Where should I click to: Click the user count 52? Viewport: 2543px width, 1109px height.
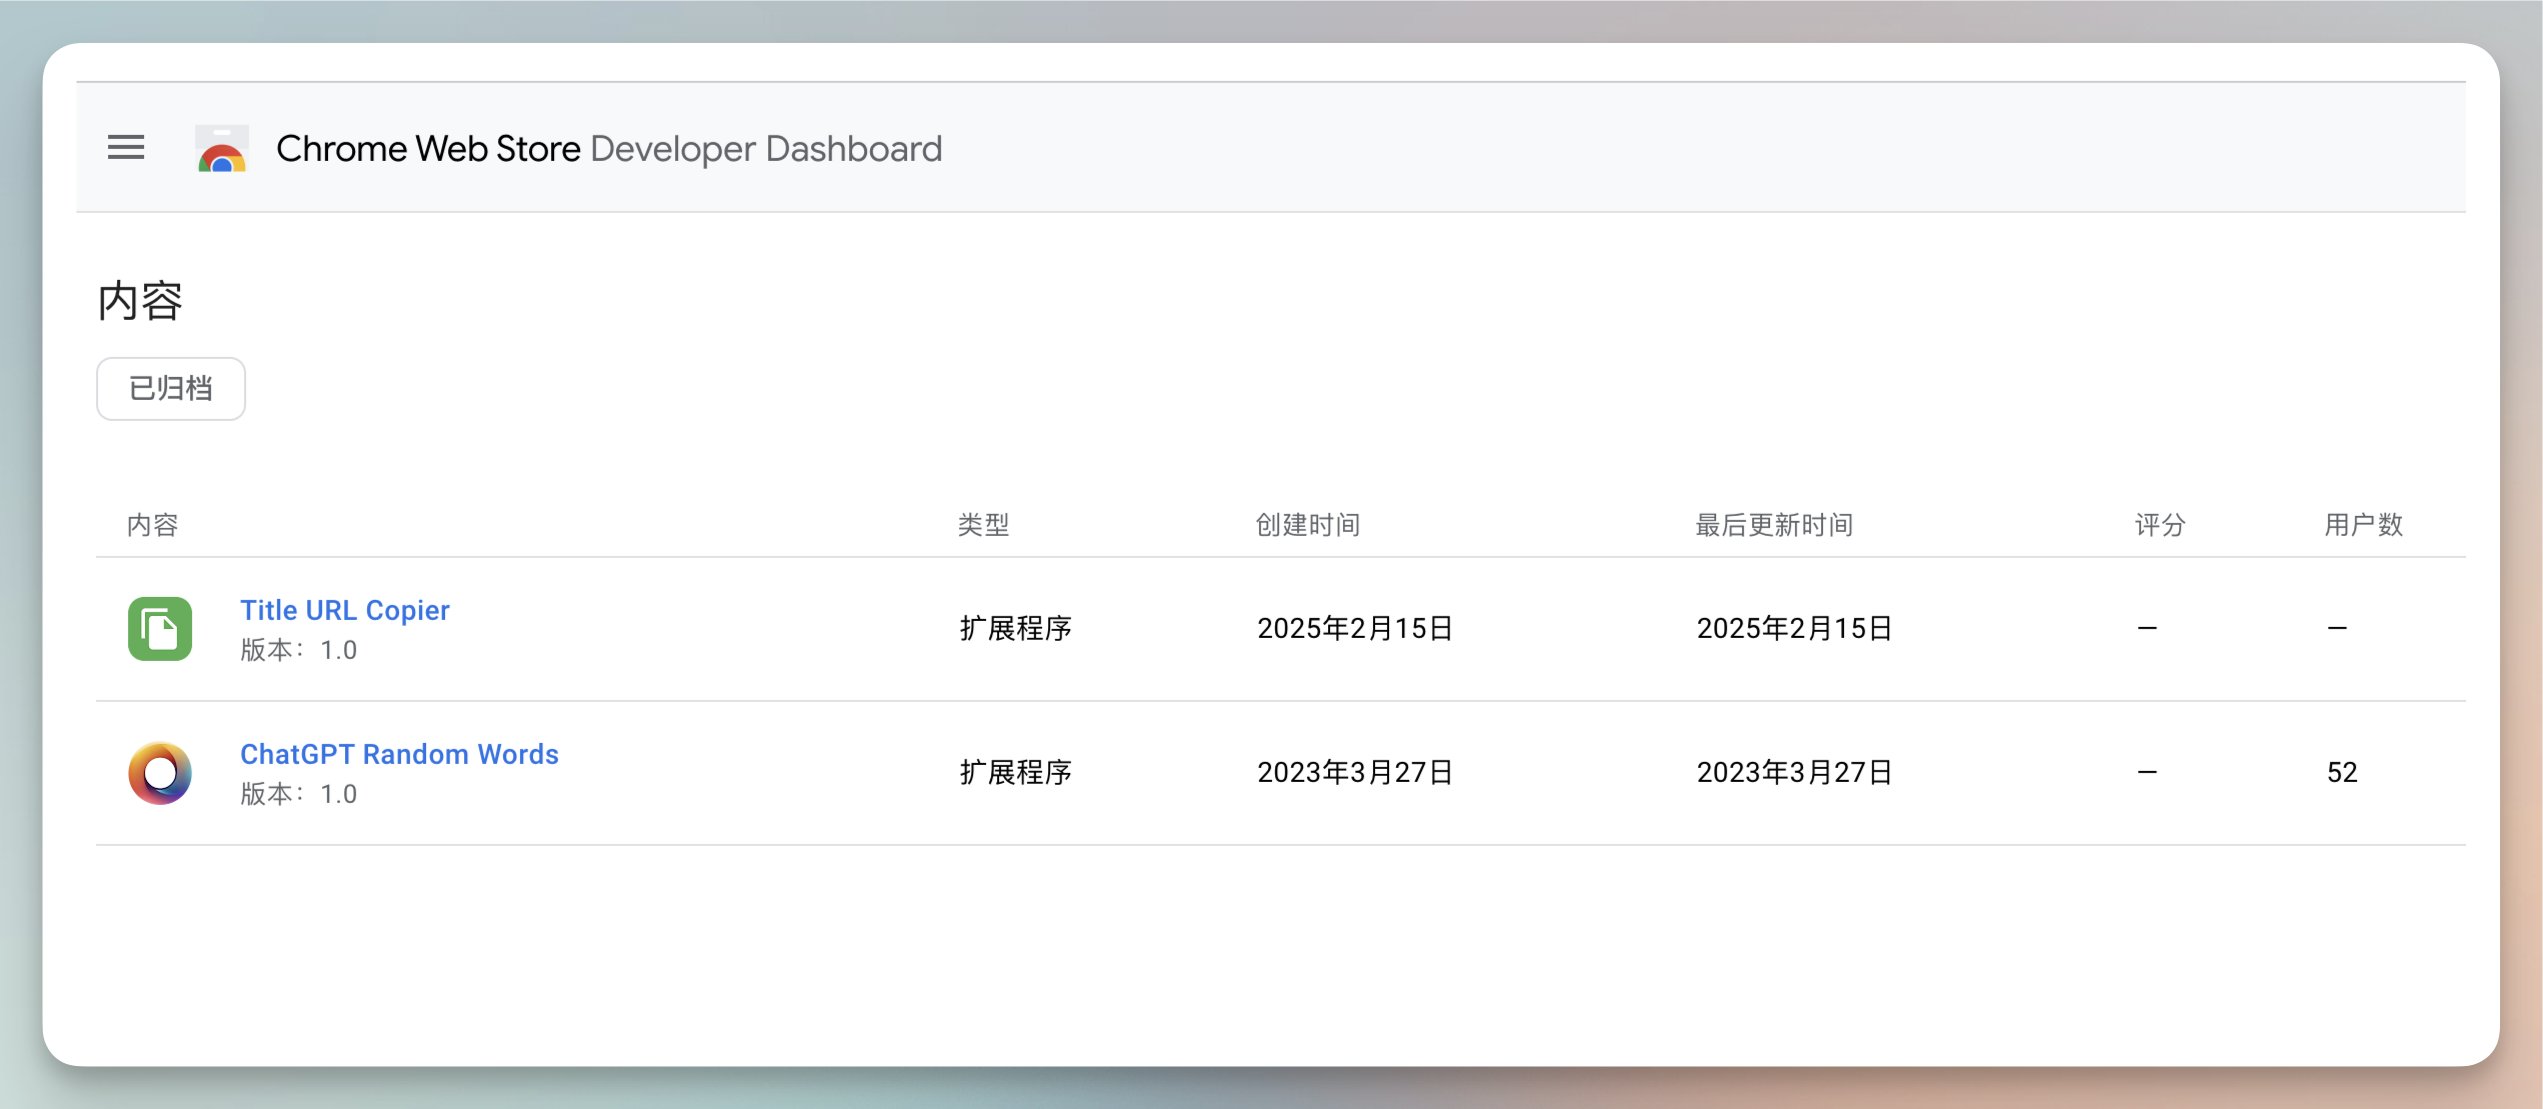click(2342, 773)
